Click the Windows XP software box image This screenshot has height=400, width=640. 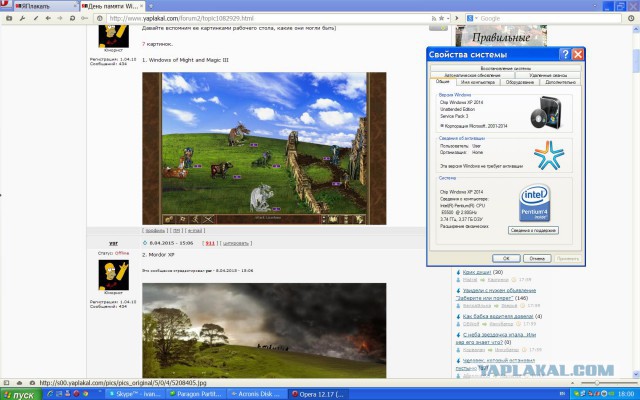[546, 112]
